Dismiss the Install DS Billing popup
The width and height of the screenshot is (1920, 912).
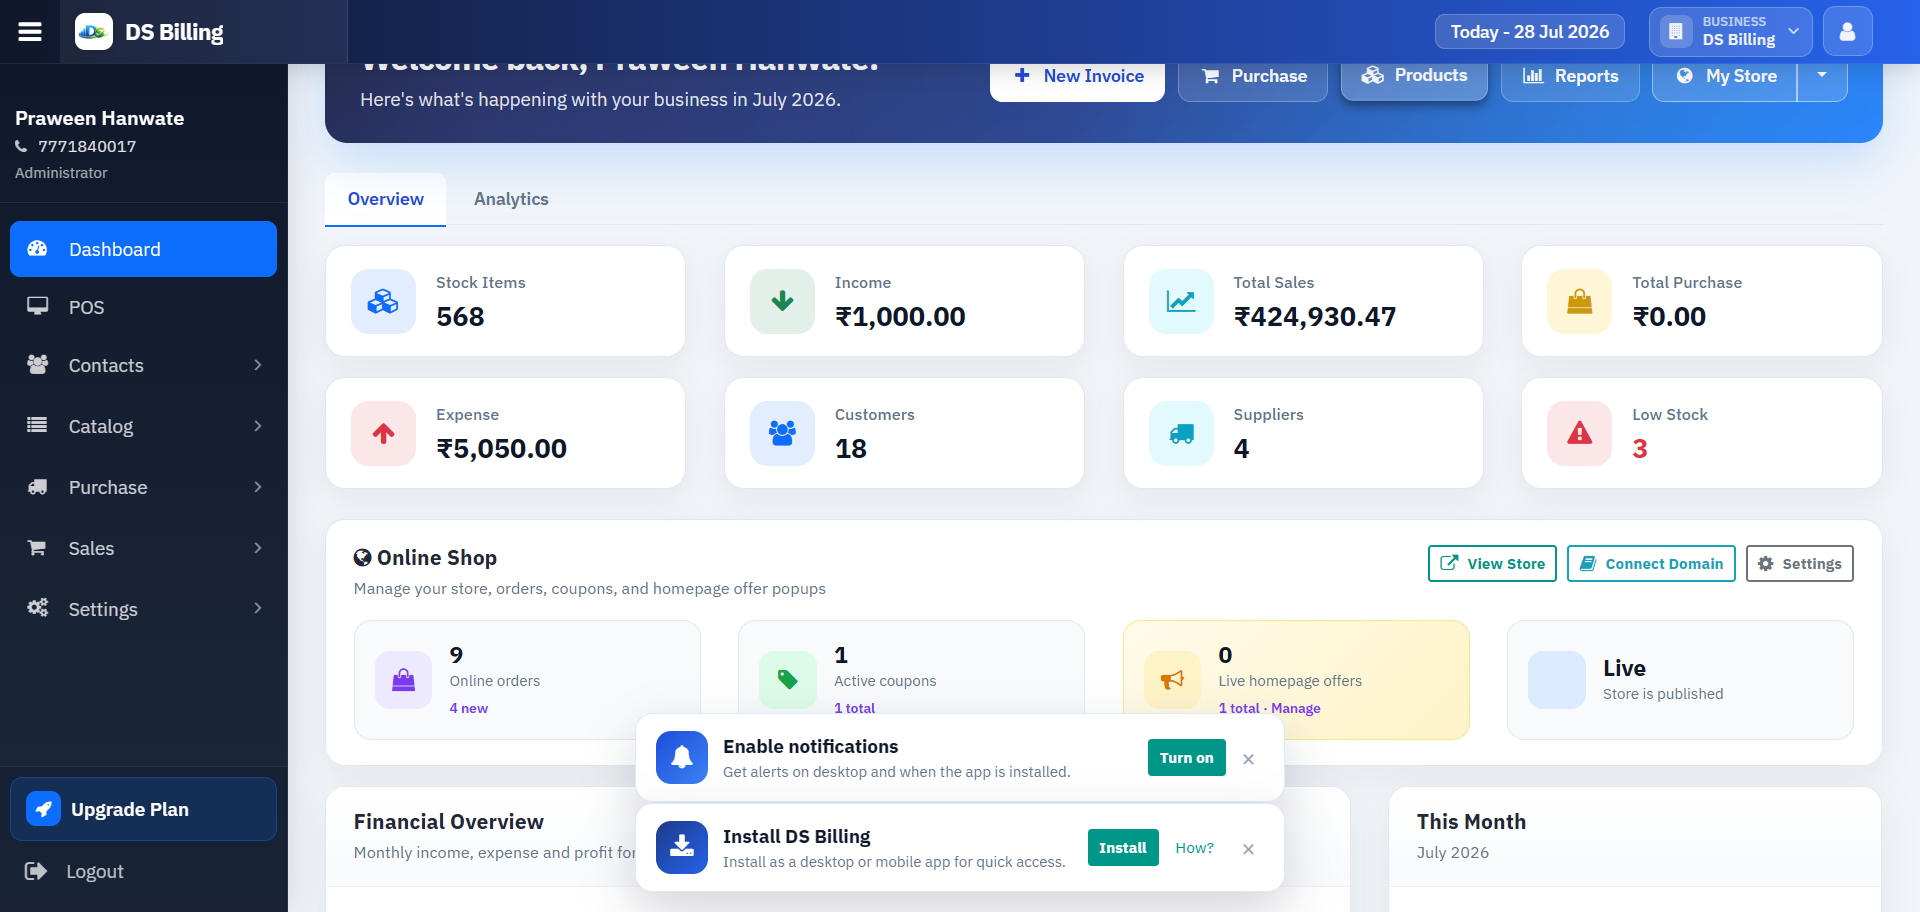(x=1248, y=849)
